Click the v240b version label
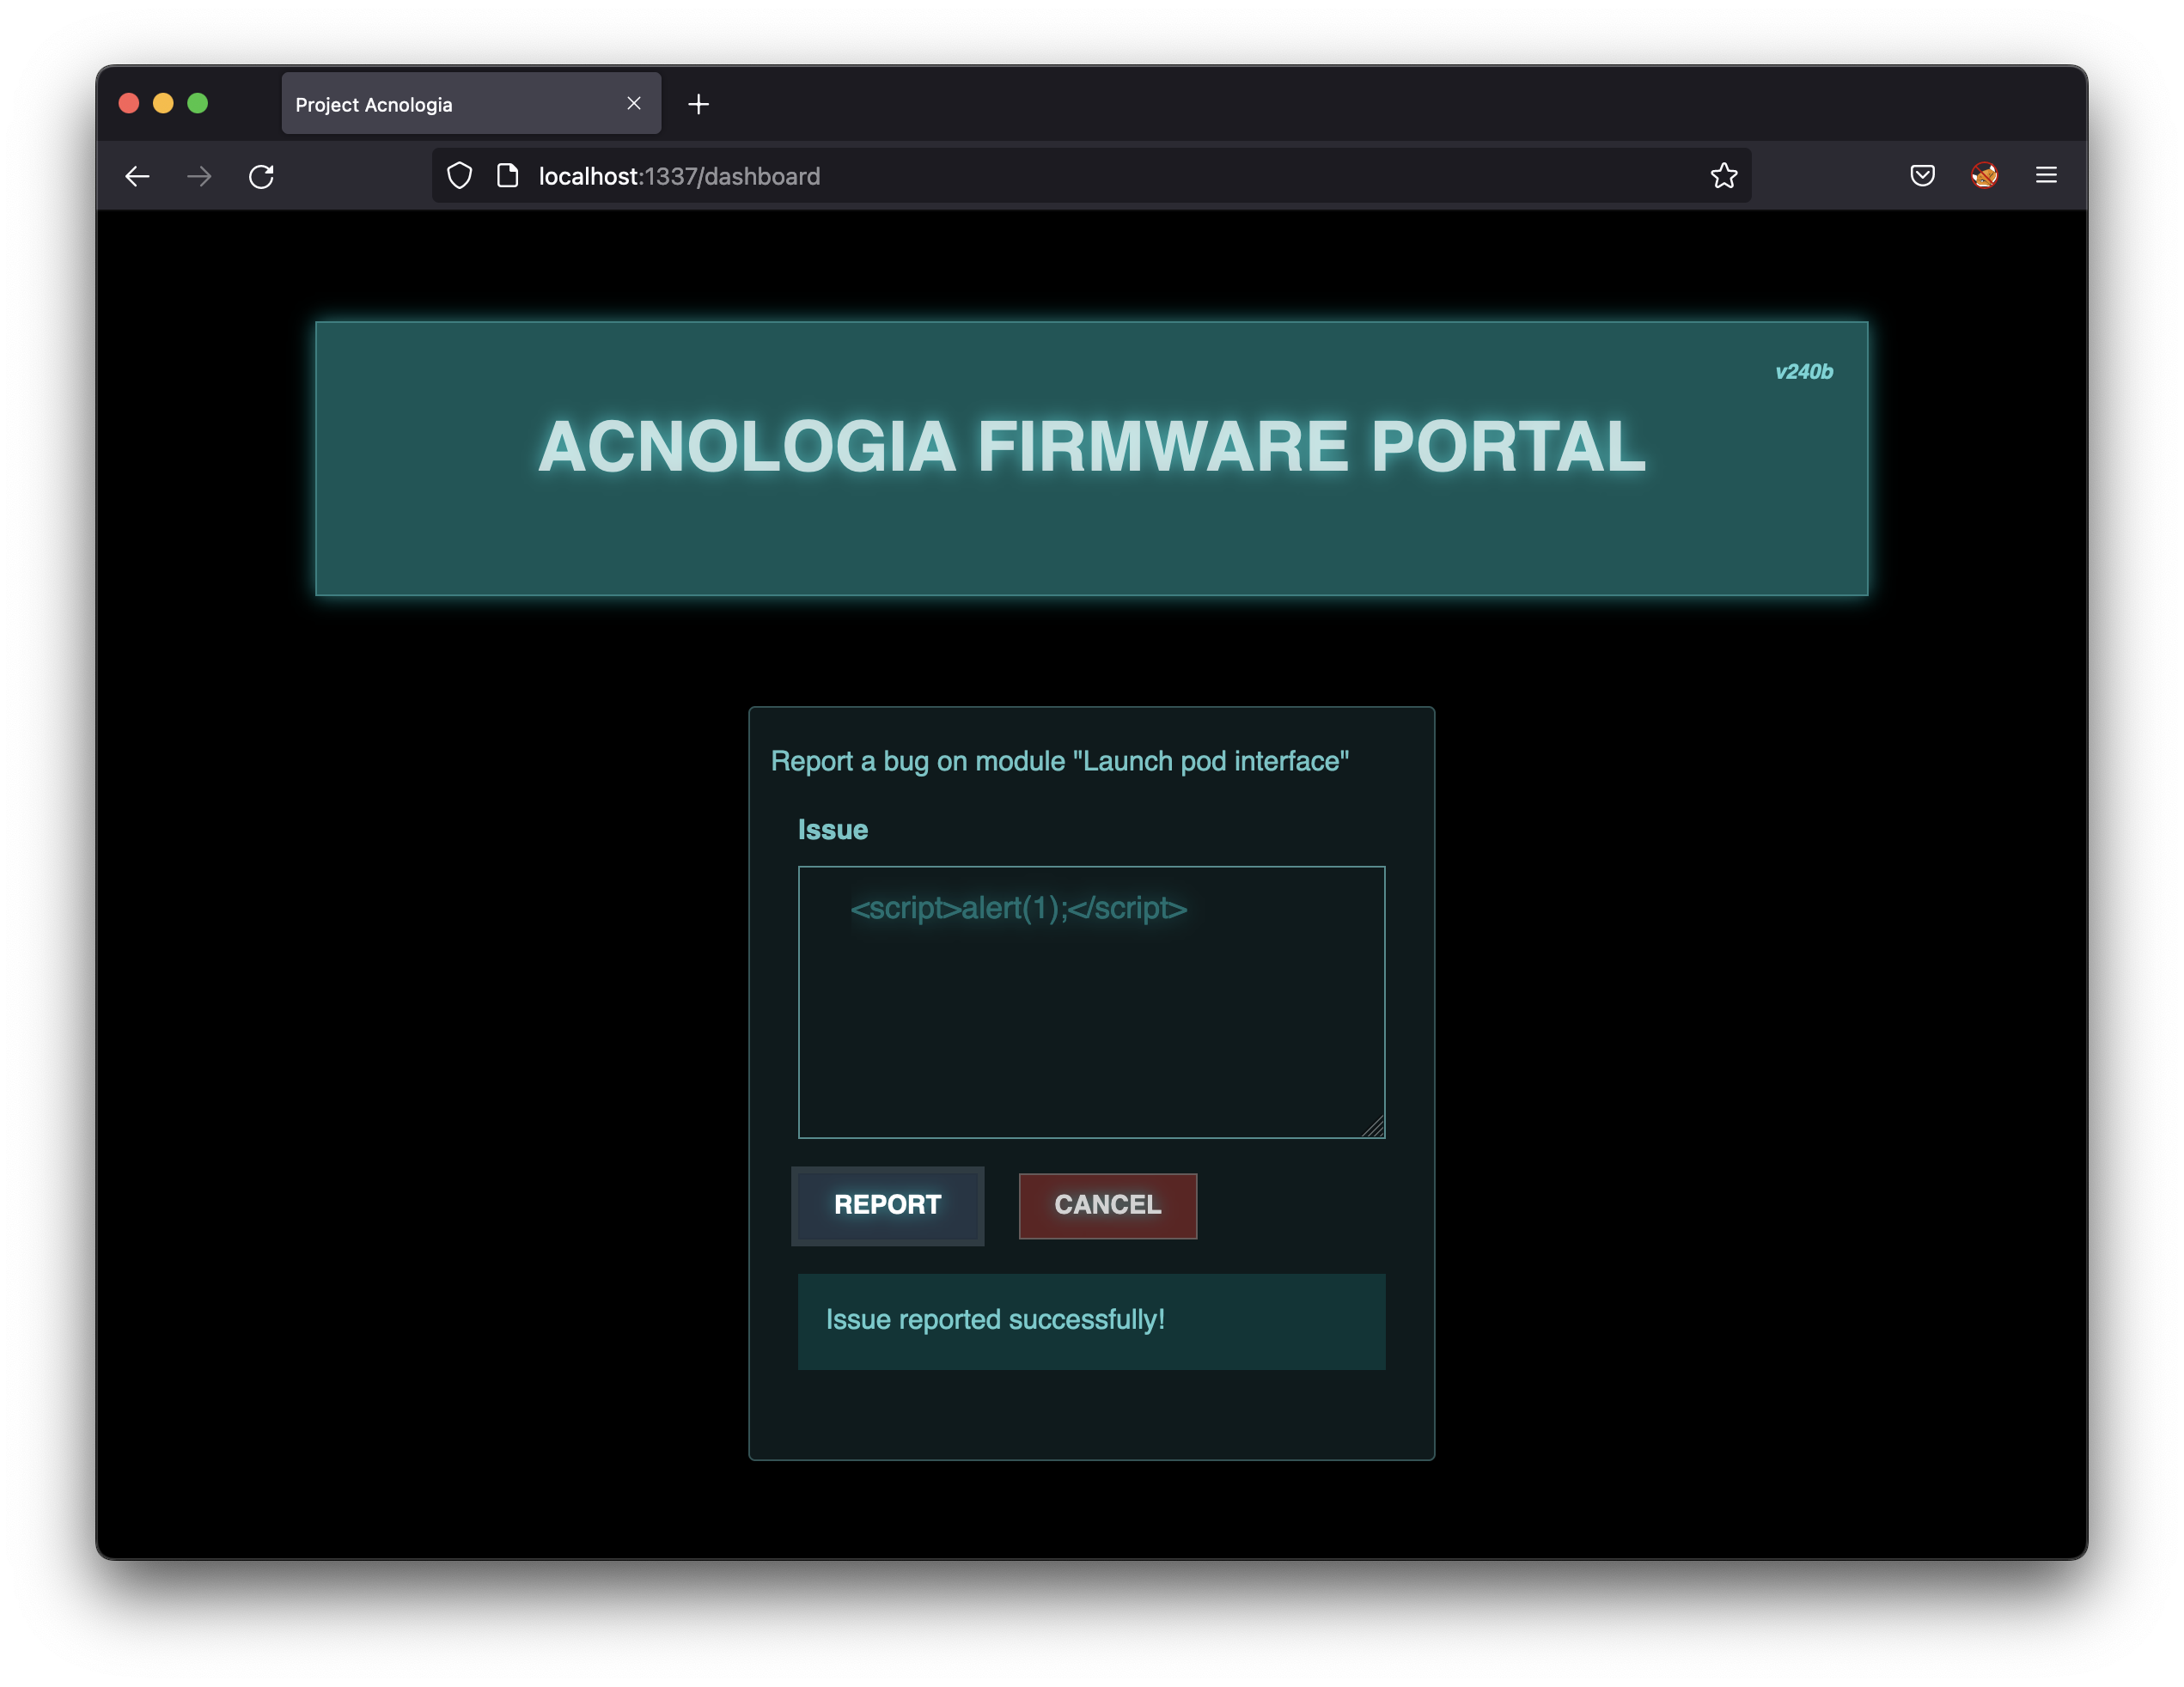2184x1687 pixels. pyautogui.click(x=1803, y=372)
